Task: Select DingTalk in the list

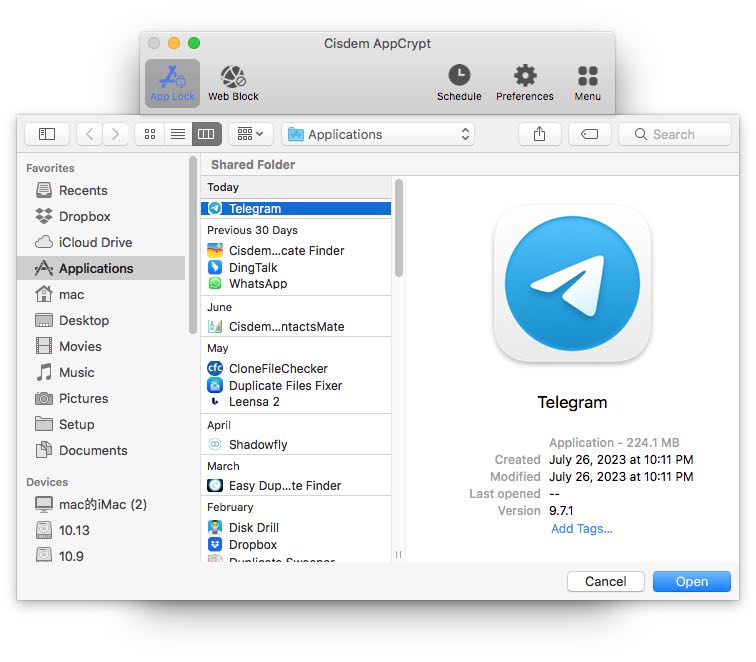Action: (296, 268)
